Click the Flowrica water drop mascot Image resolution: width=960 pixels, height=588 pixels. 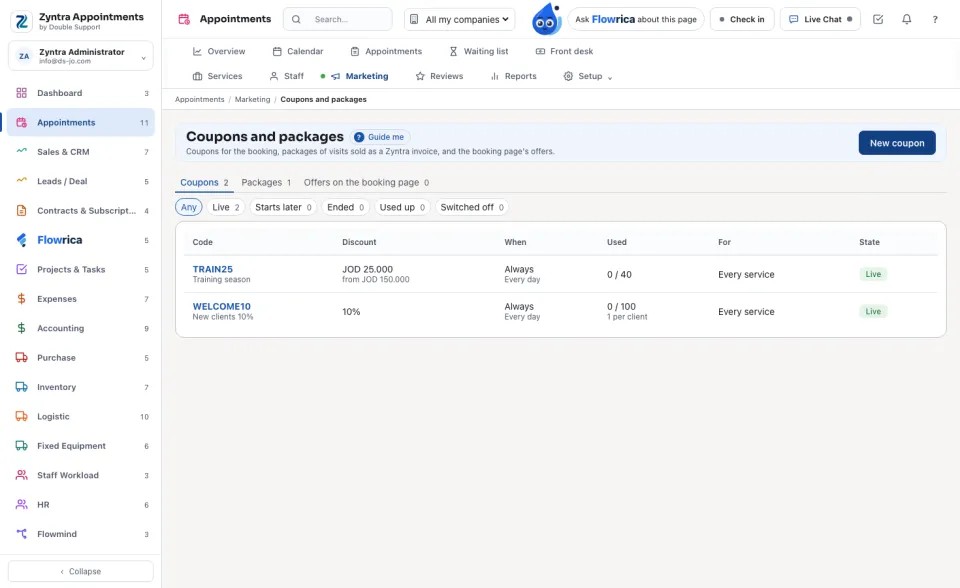[546, 19]
